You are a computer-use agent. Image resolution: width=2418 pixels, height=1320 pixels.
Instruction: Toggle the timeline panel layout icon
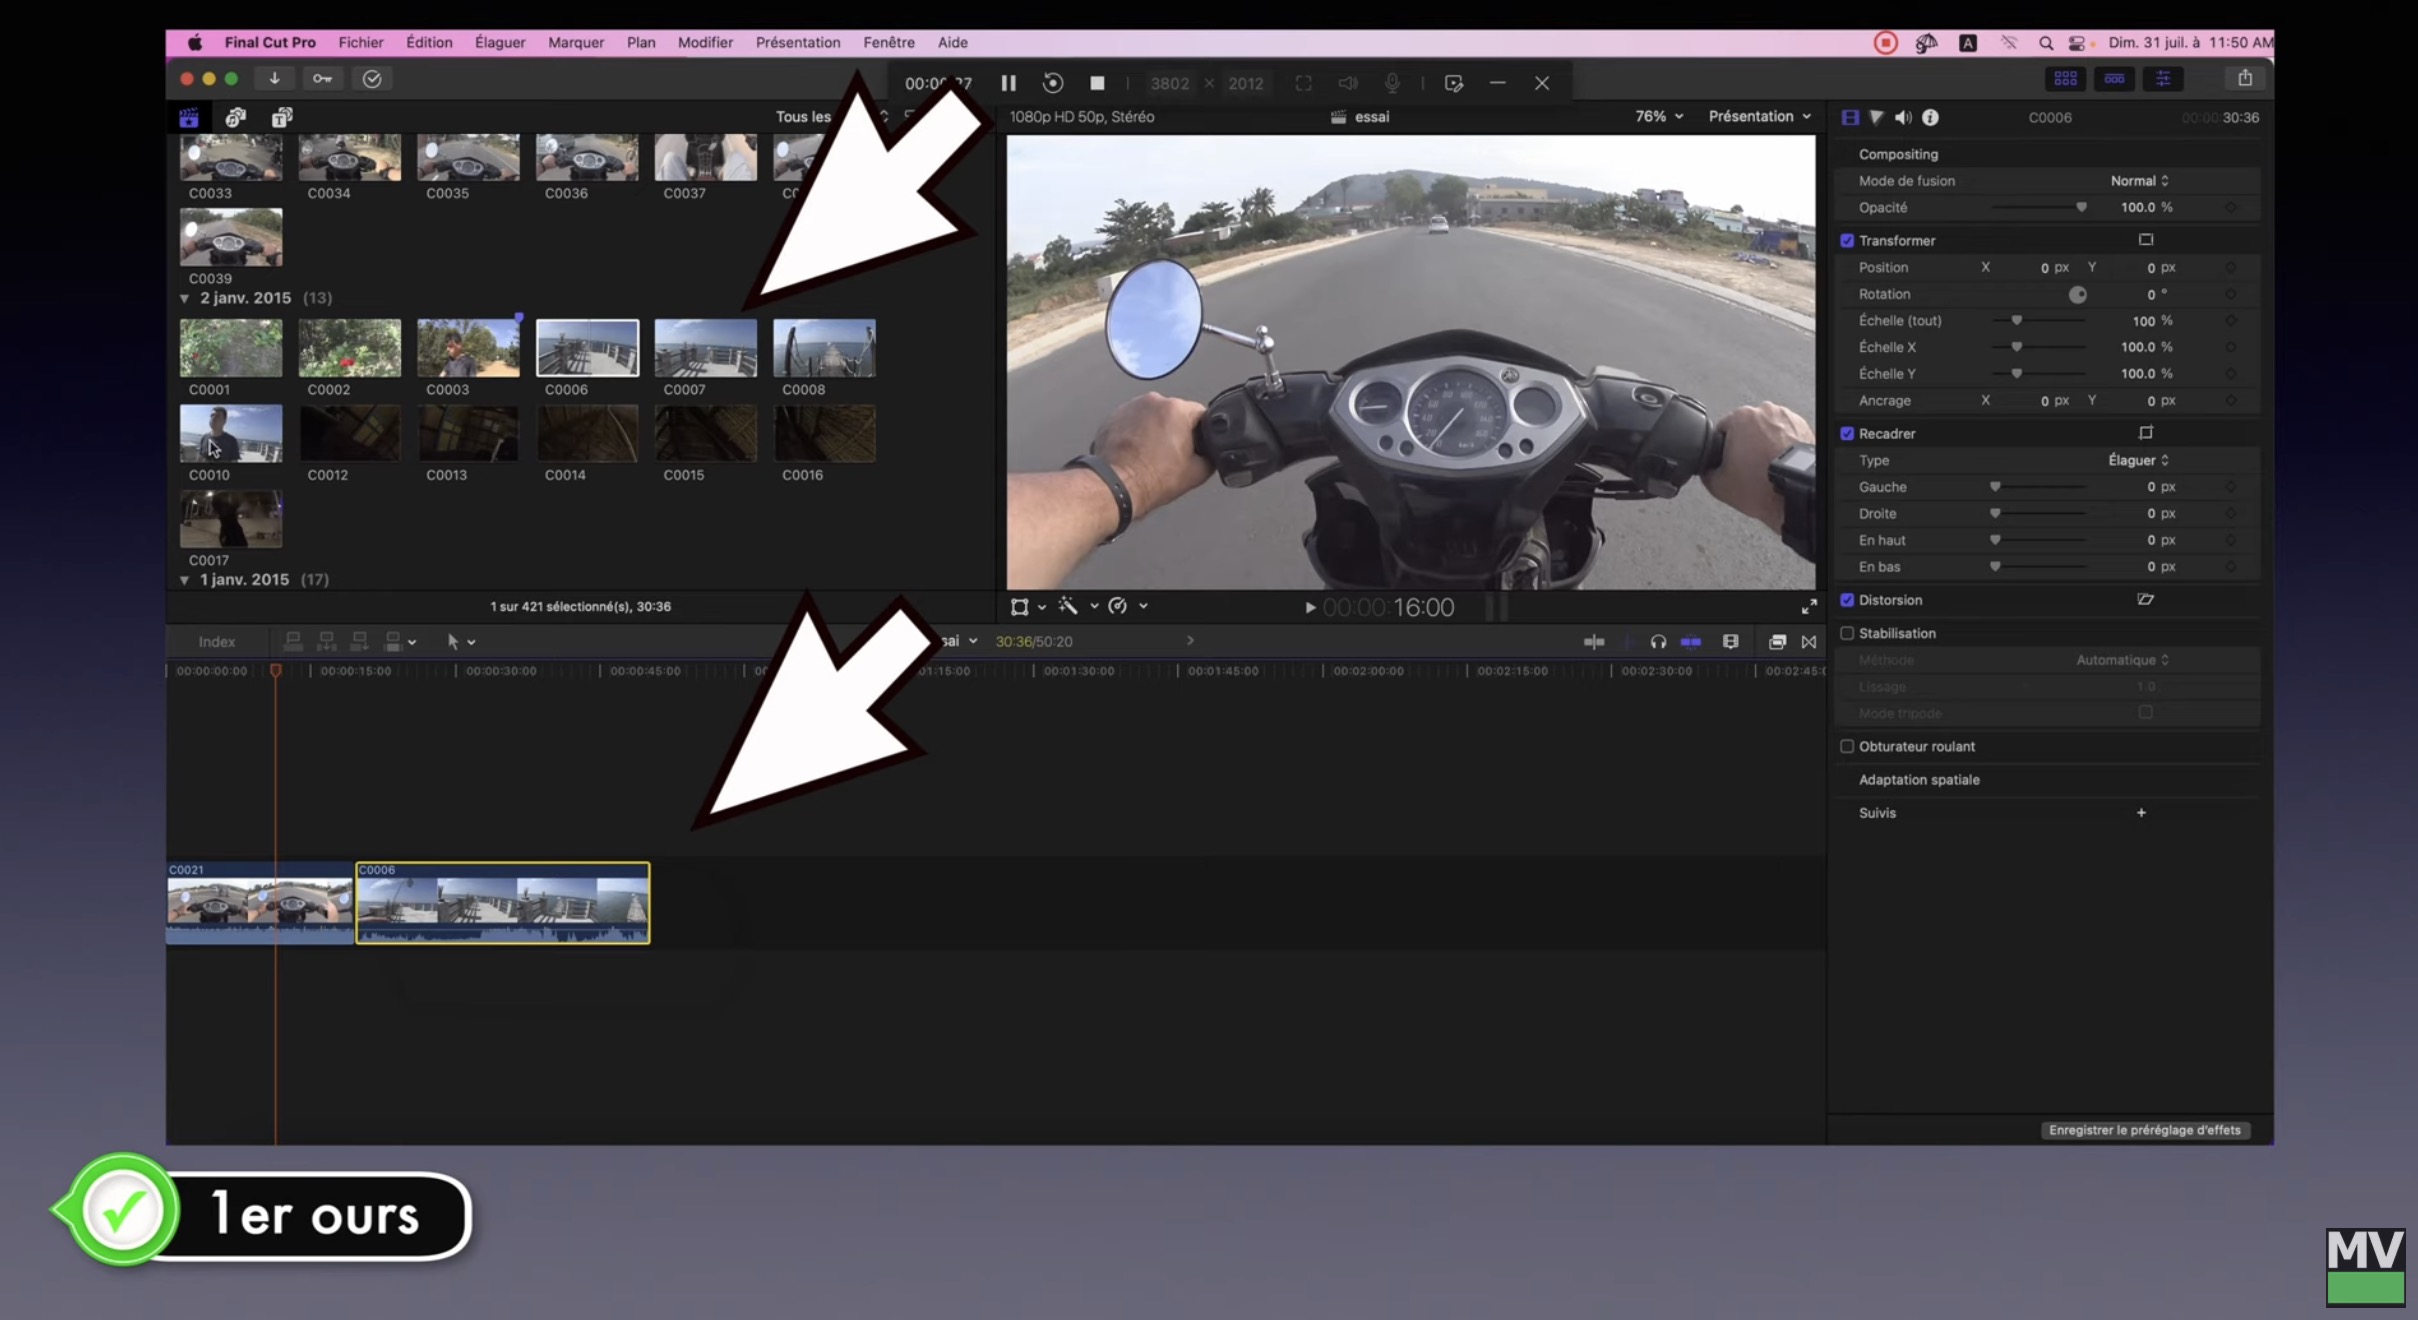[2114, 79]
